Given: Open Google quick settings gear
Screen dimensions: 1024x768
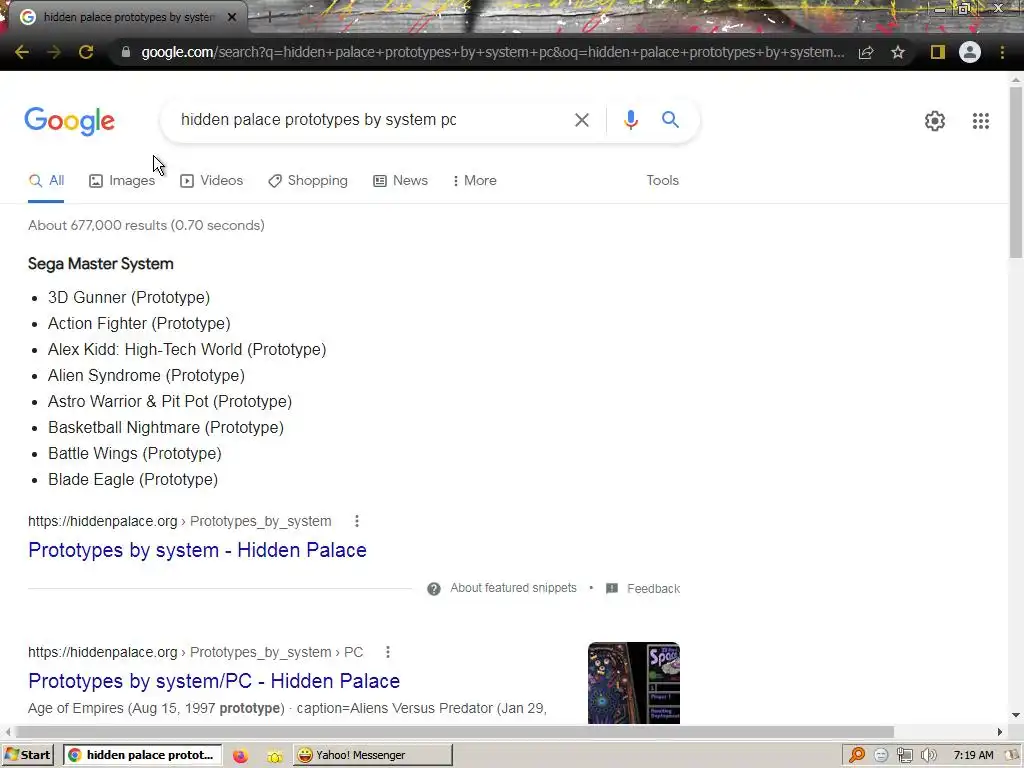Looking at the screenshot, I should (935, 121).
